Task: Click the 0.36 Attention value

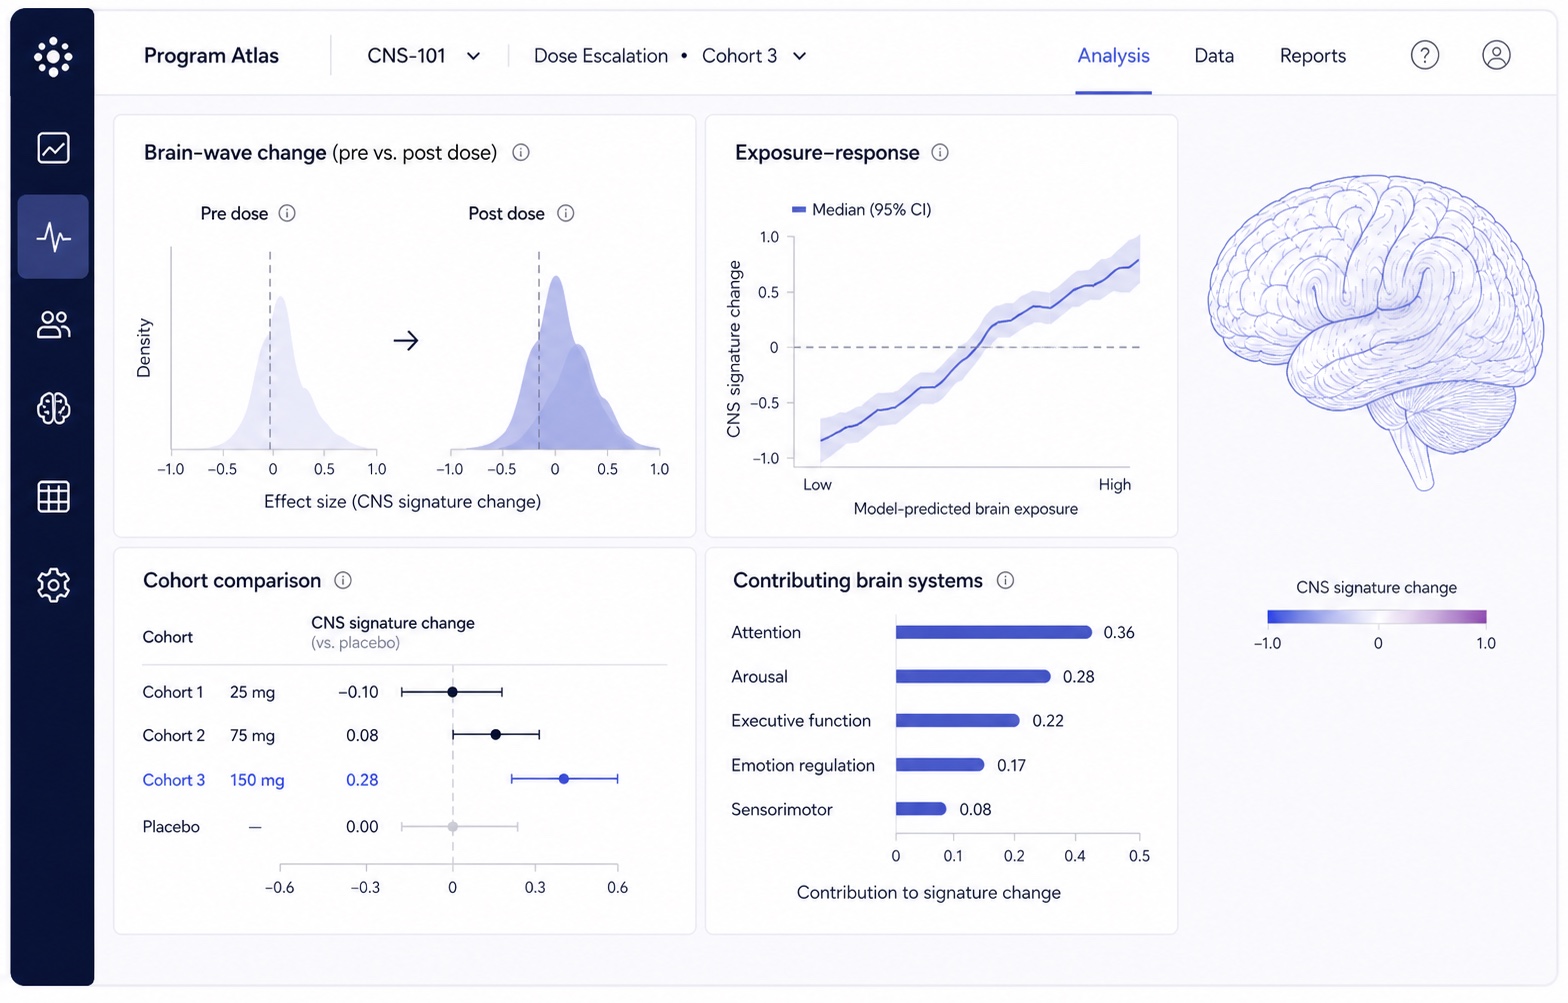Action: (x=1119, y=632)
